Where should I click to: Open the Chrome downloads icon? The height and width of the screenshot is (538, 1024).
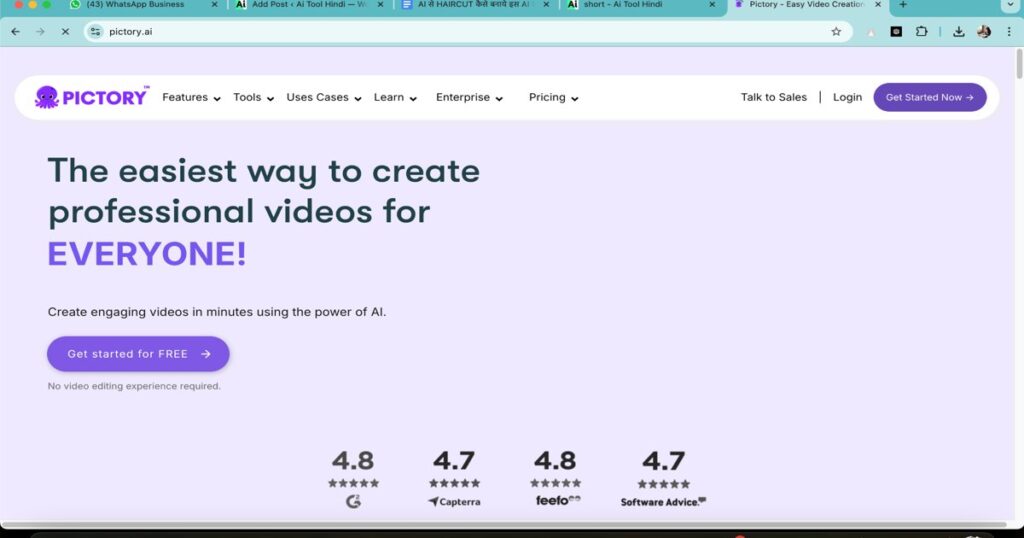(959, 31)
